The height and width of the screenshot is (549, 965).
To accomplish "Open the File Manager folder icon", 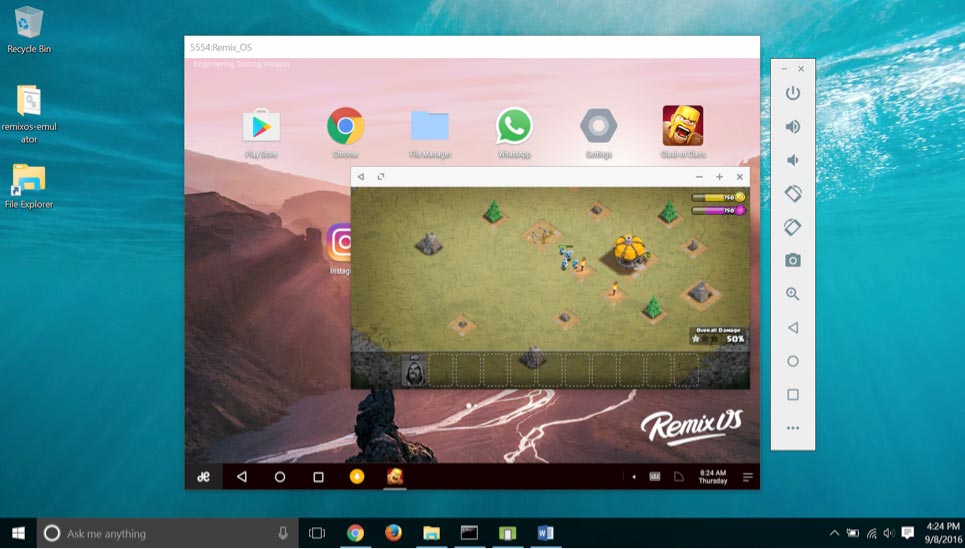I will (430, 126).
